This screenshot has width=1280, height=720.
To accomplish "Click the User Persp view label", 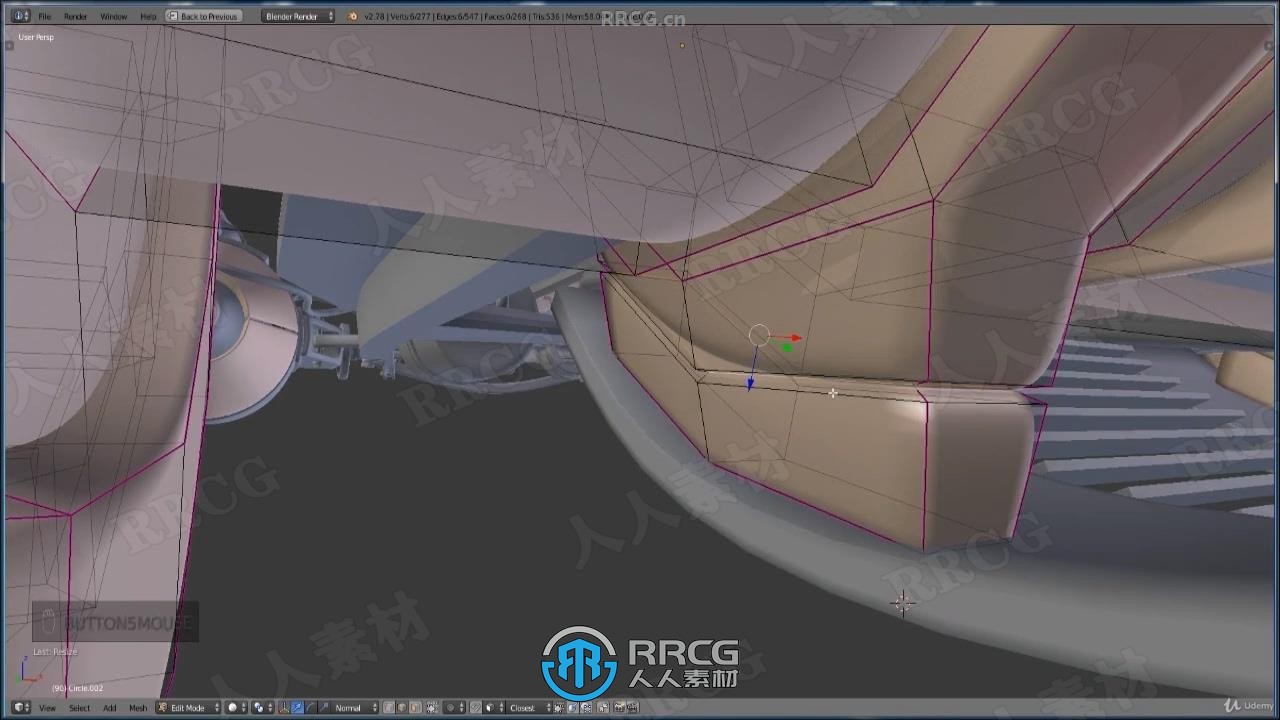I will click(x=36, y=37).
